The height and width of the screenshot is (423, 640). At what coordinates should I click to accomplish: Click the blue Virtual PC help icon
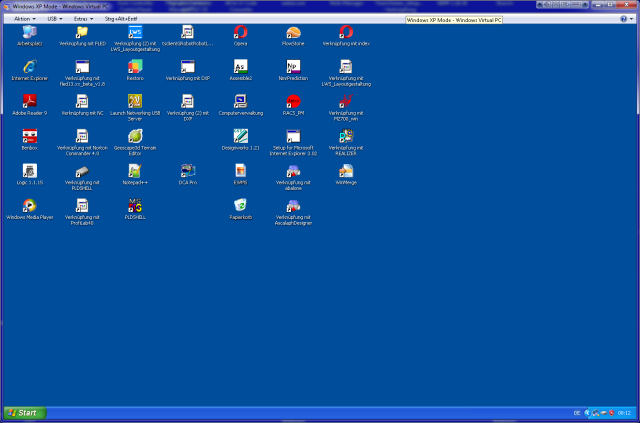(x=623, y=19)
